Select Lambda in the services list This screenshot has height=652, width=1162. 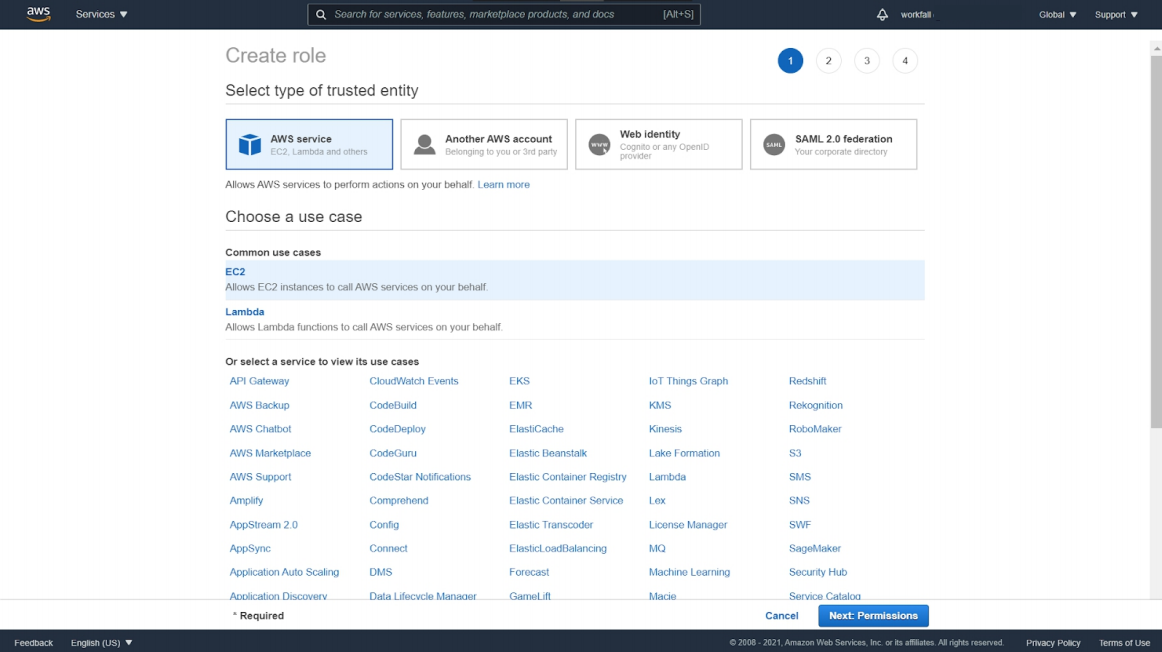667,476
